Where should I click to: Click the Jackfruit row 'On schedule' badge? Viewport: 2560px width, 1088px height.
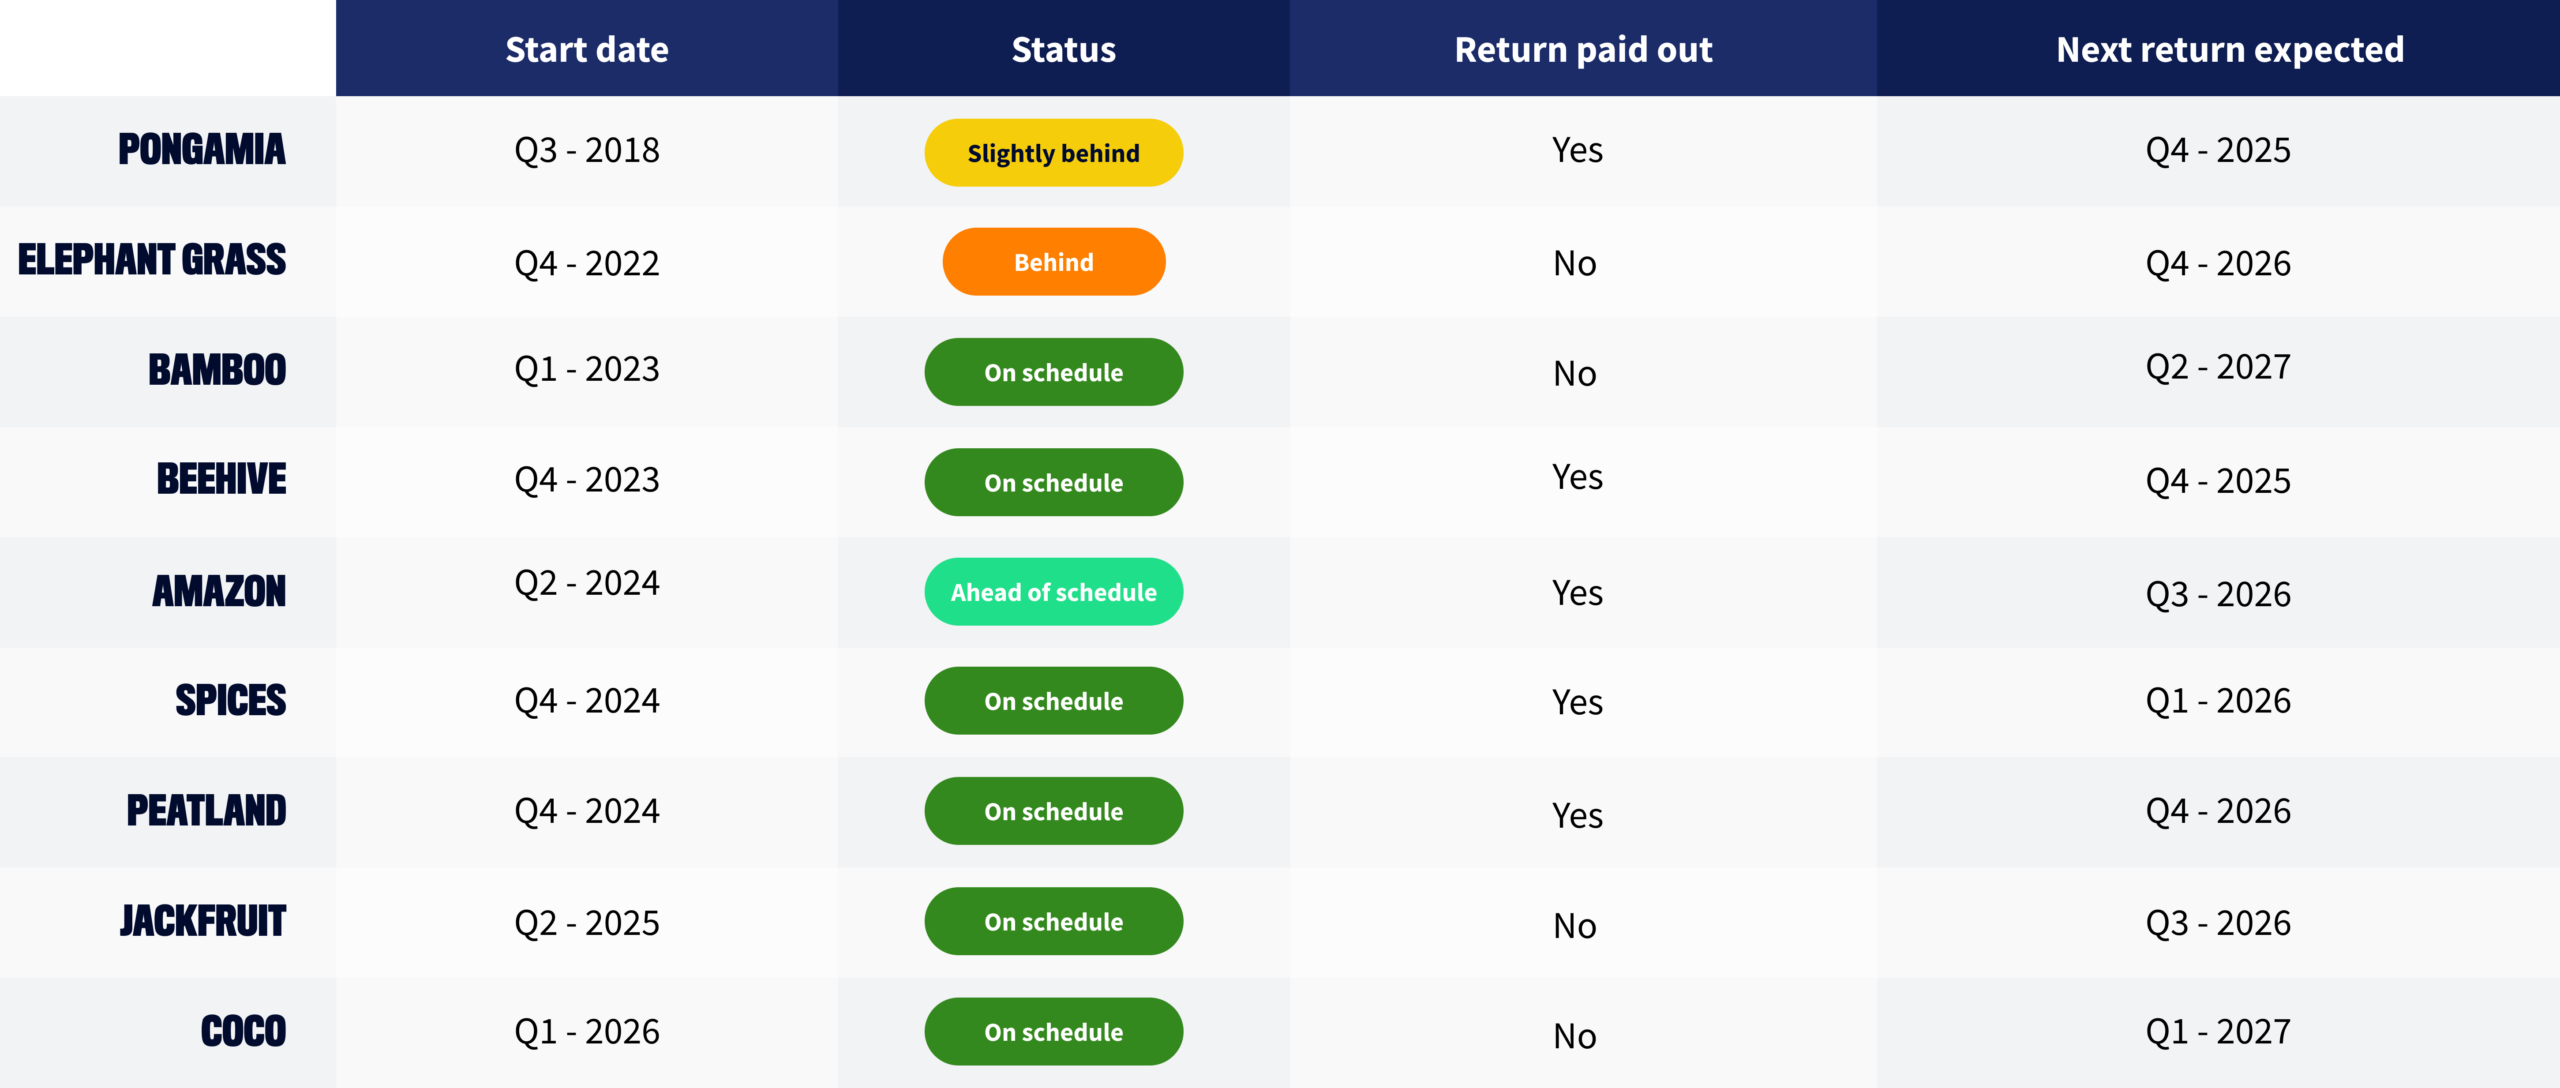(1053, 922)
